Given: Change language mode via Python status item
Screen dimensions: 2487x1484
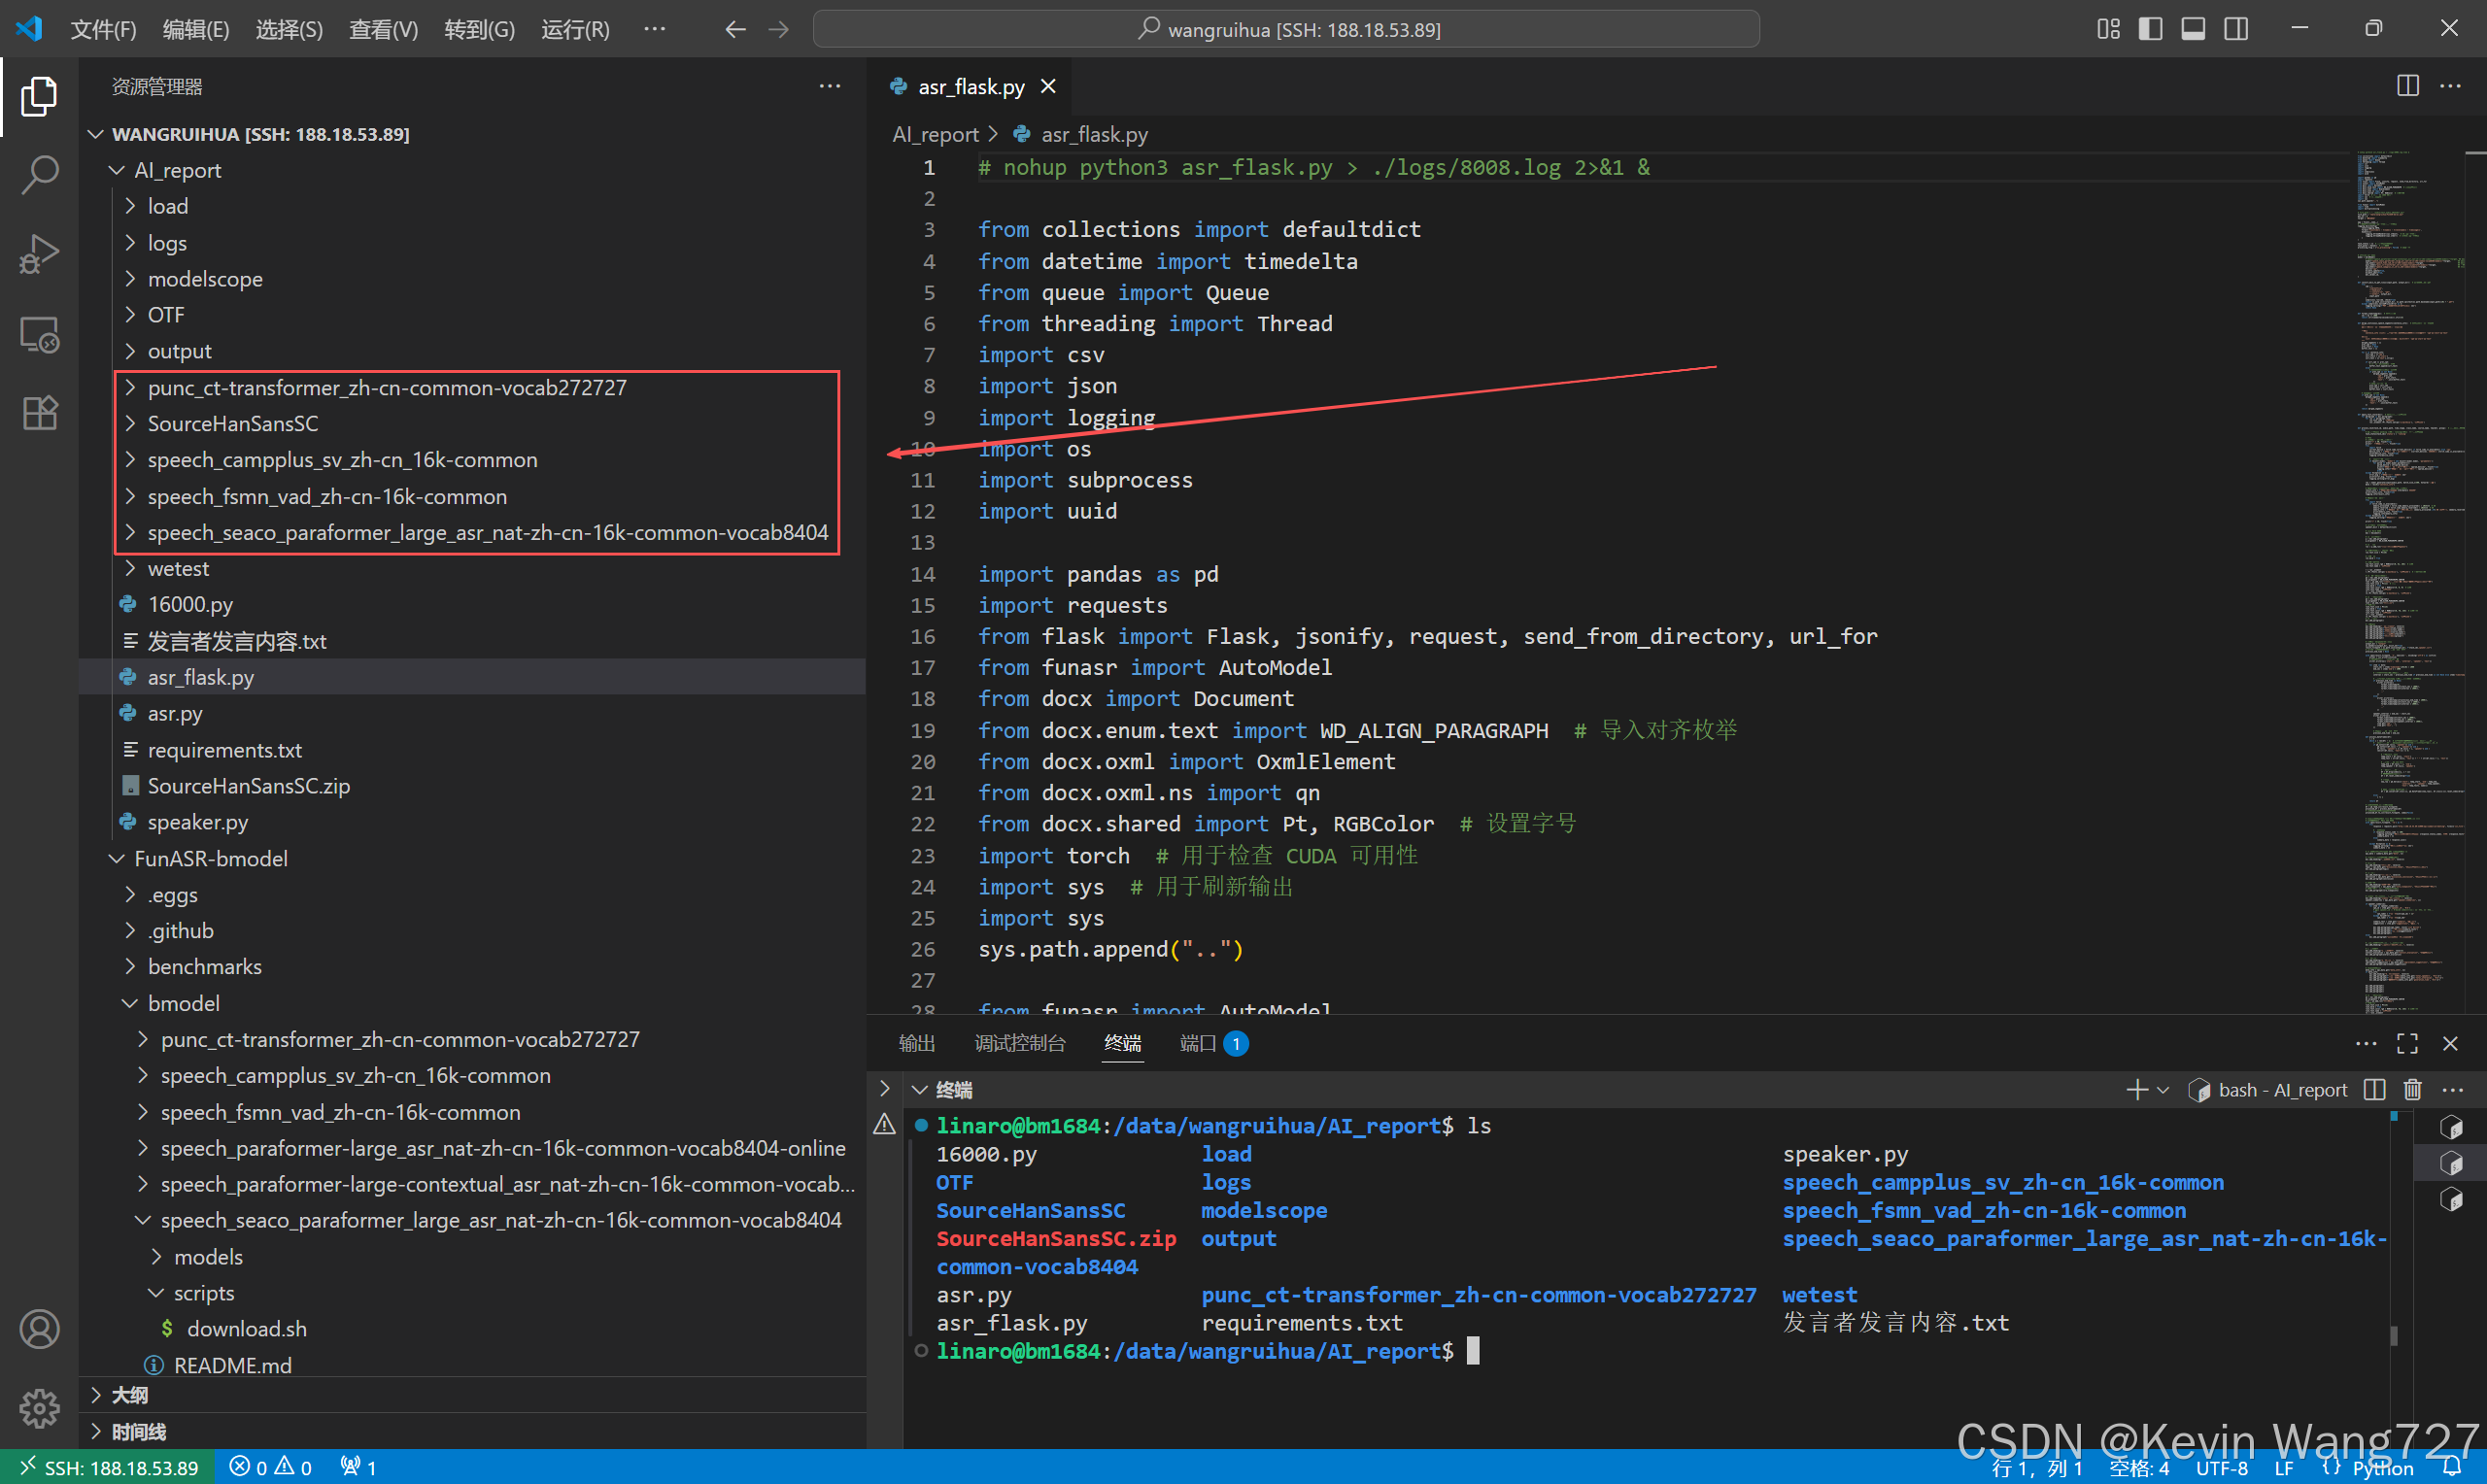Looking at the screenshot, I should 2381,1467.
